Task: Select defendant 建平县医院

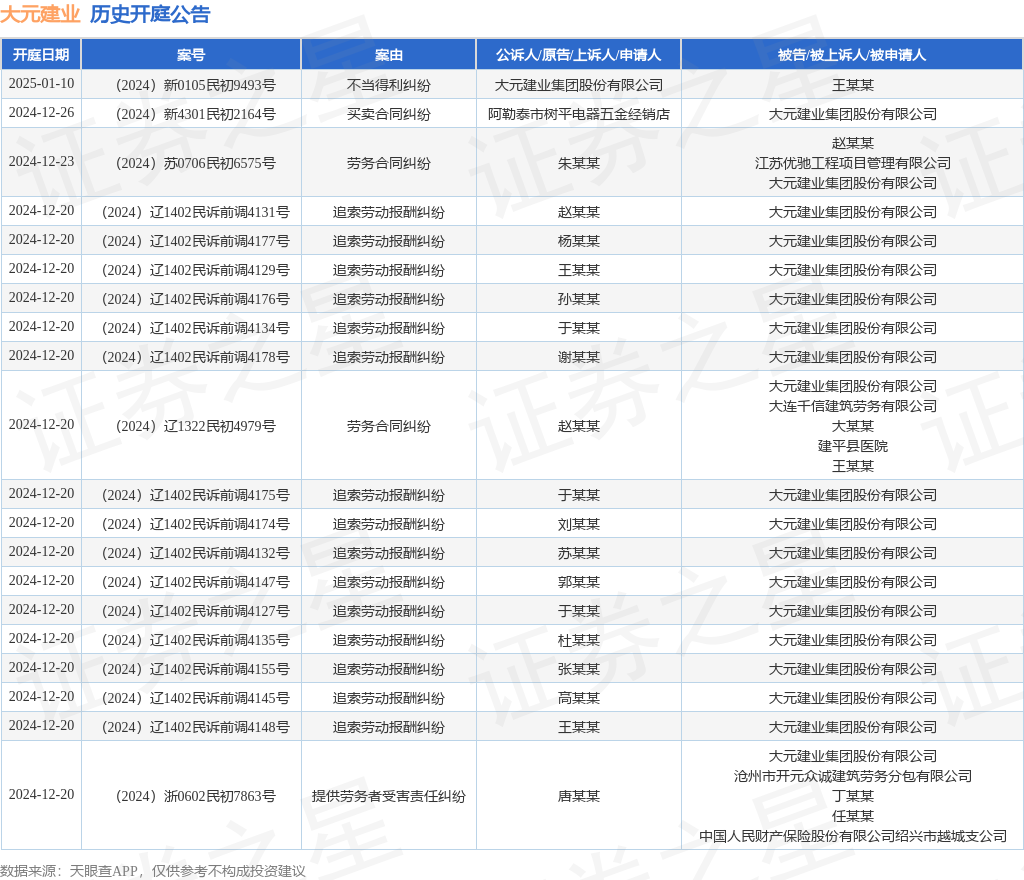Action: [852, 447]
